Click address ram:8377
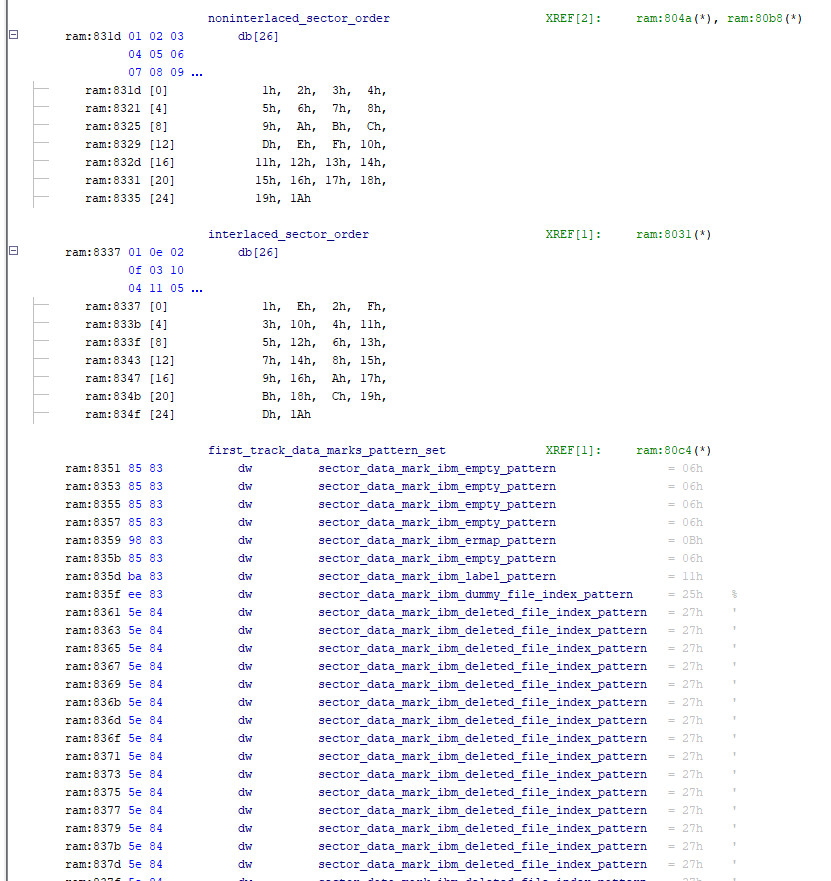 [93, 810]
